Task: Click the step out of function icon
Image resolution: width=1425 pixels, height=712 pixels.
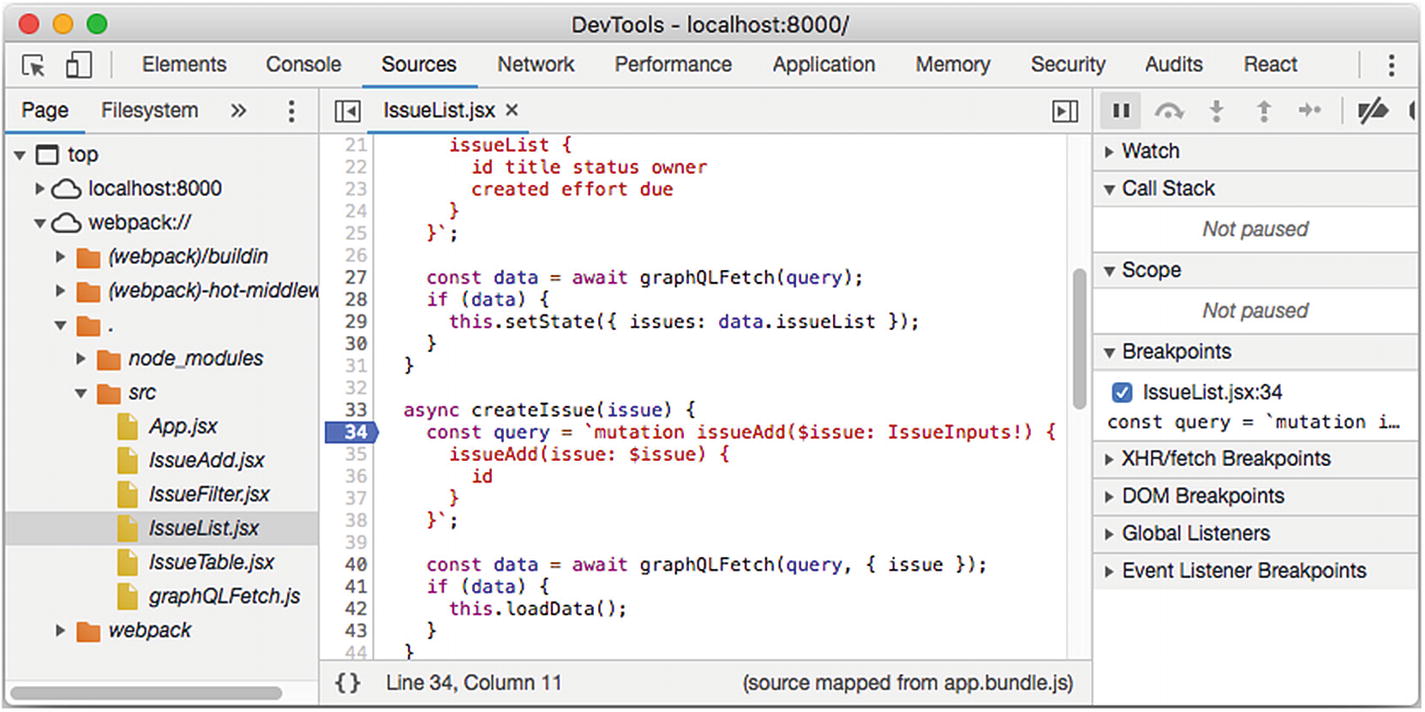Action: (1263, 111)
